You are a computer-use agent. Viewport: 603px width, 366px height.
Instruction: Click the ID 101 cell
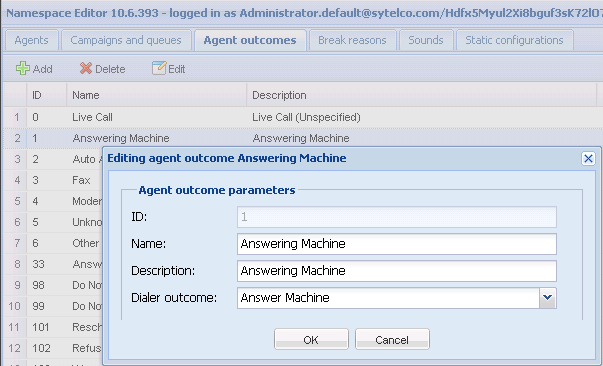tap(41, 327)
